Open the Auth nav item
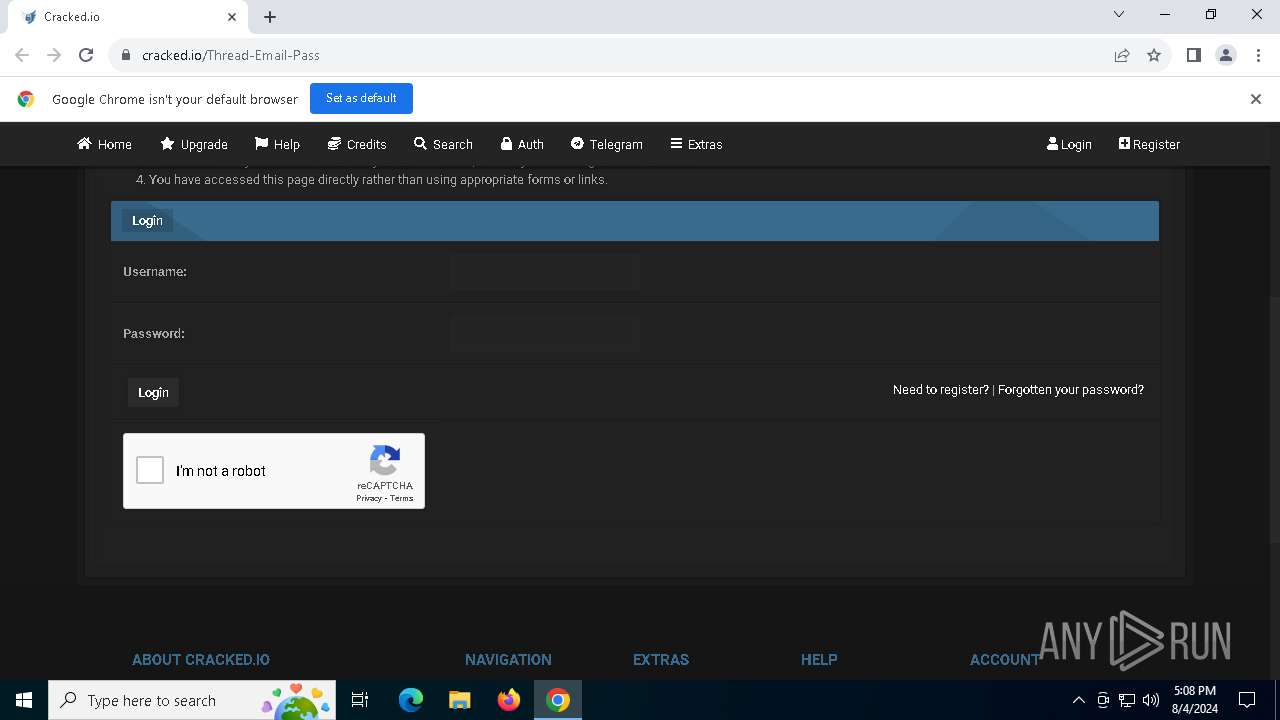Screen dimensions: 1280x720 [522, 144]
